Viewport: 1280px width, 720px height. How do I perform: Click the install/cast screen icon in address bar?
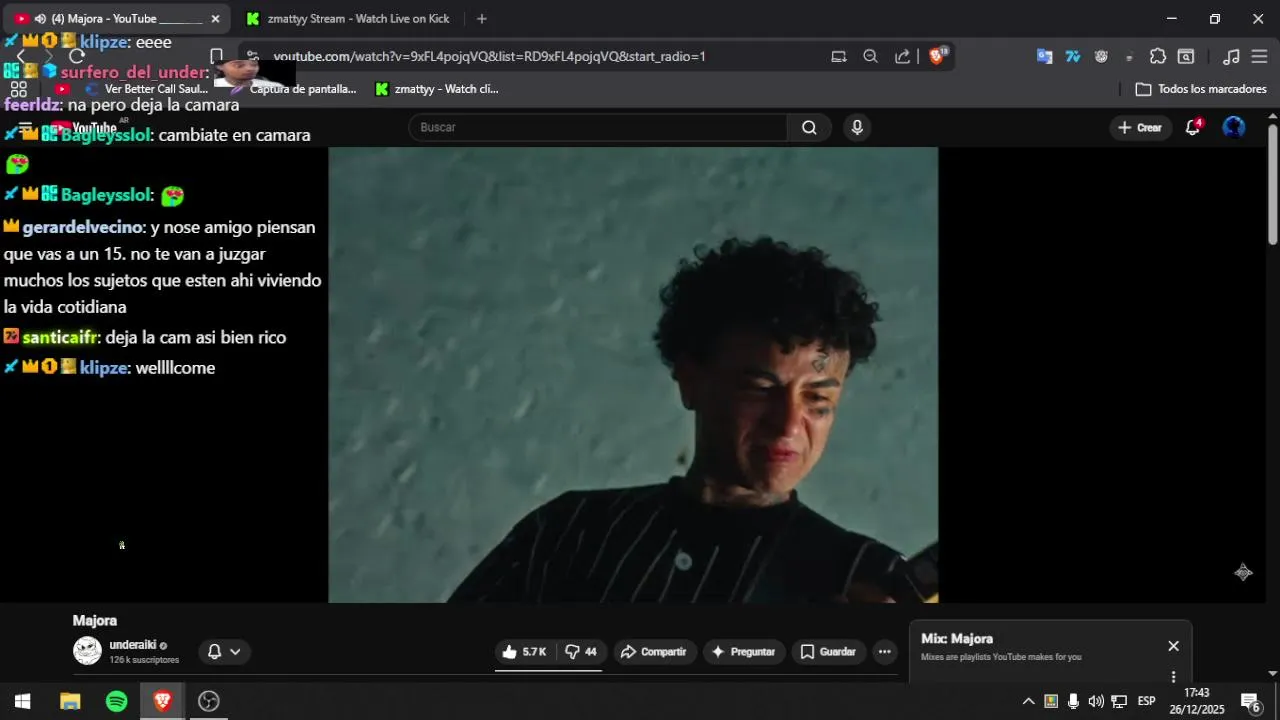pyautogui.click(x=839, y=56)
